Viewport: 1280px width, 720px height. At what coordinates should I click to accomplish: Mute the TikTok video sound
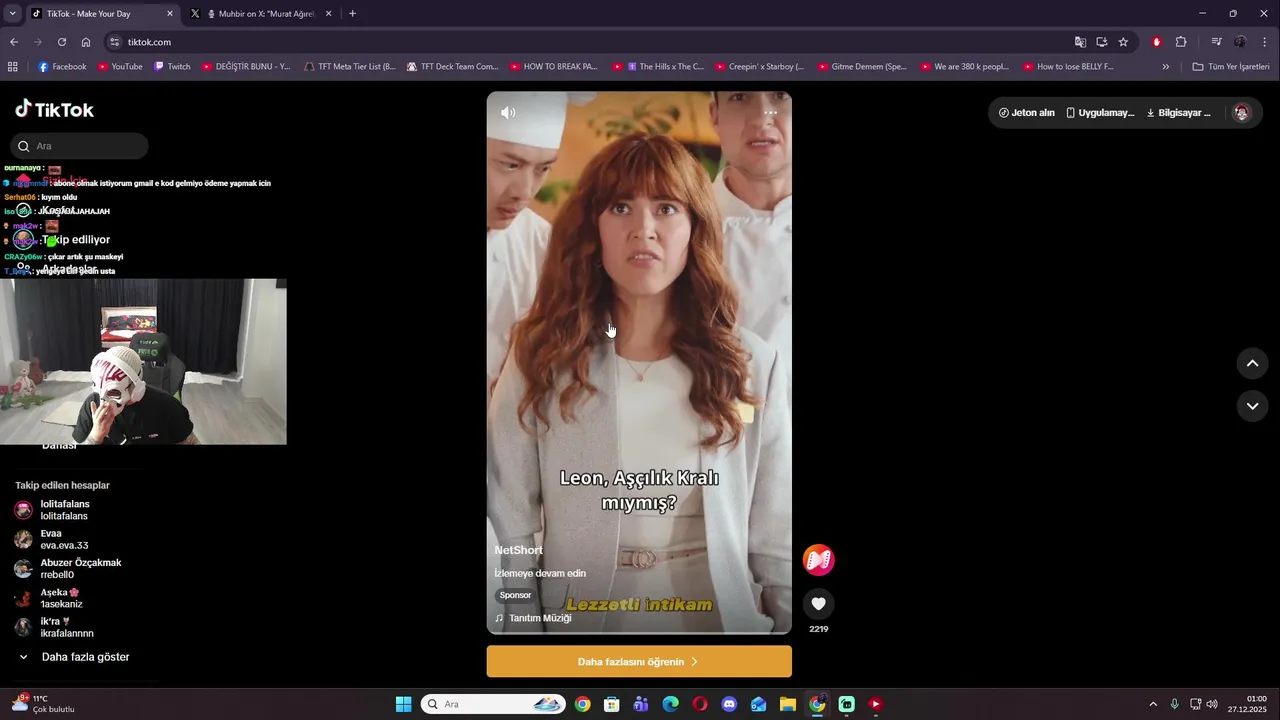pos(508,113)
